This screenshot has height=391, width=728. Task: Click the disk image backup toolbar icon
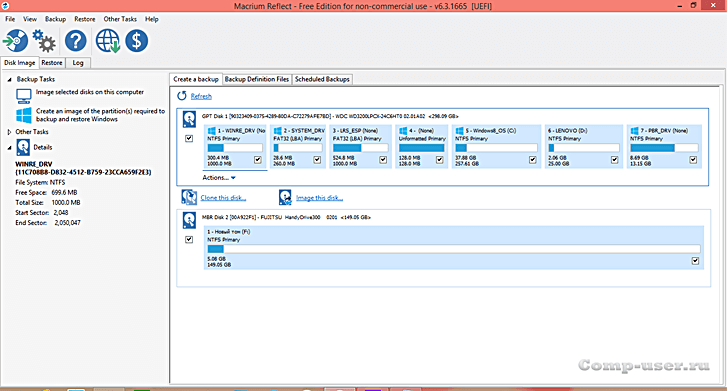point(15,41)
